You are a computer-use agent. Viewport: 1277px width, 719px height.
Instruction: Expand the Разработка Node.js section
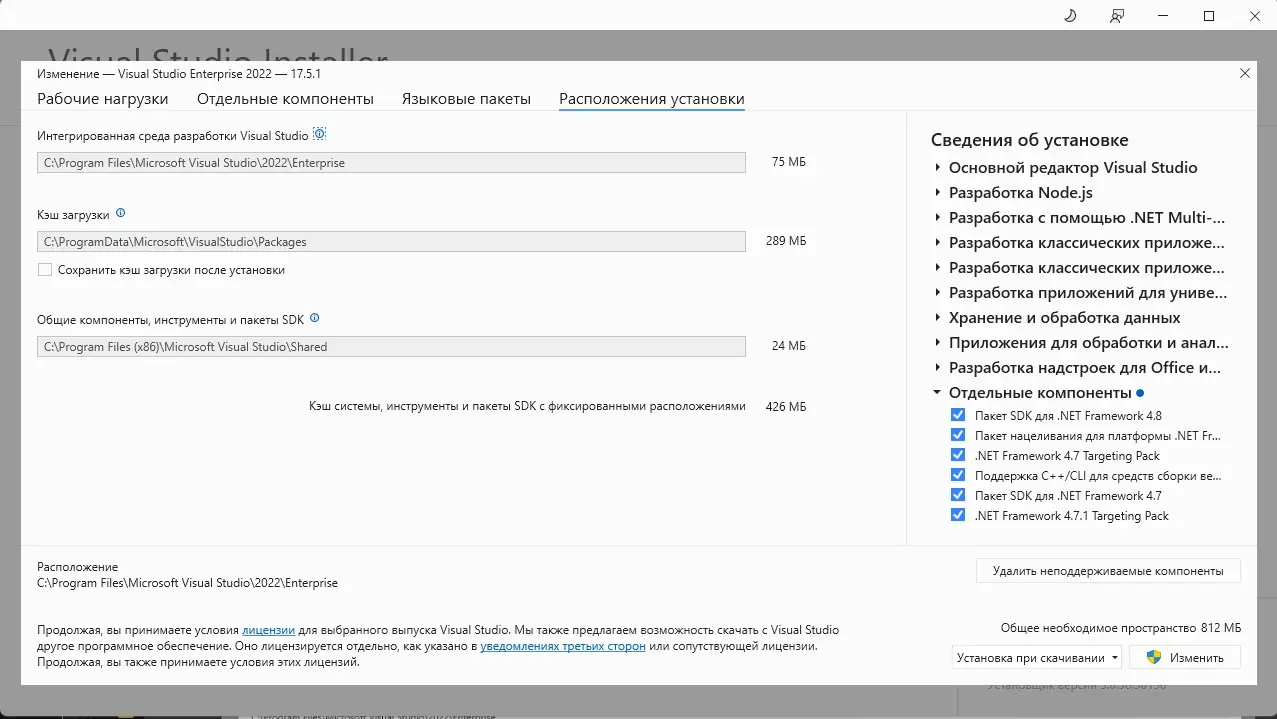936,192
